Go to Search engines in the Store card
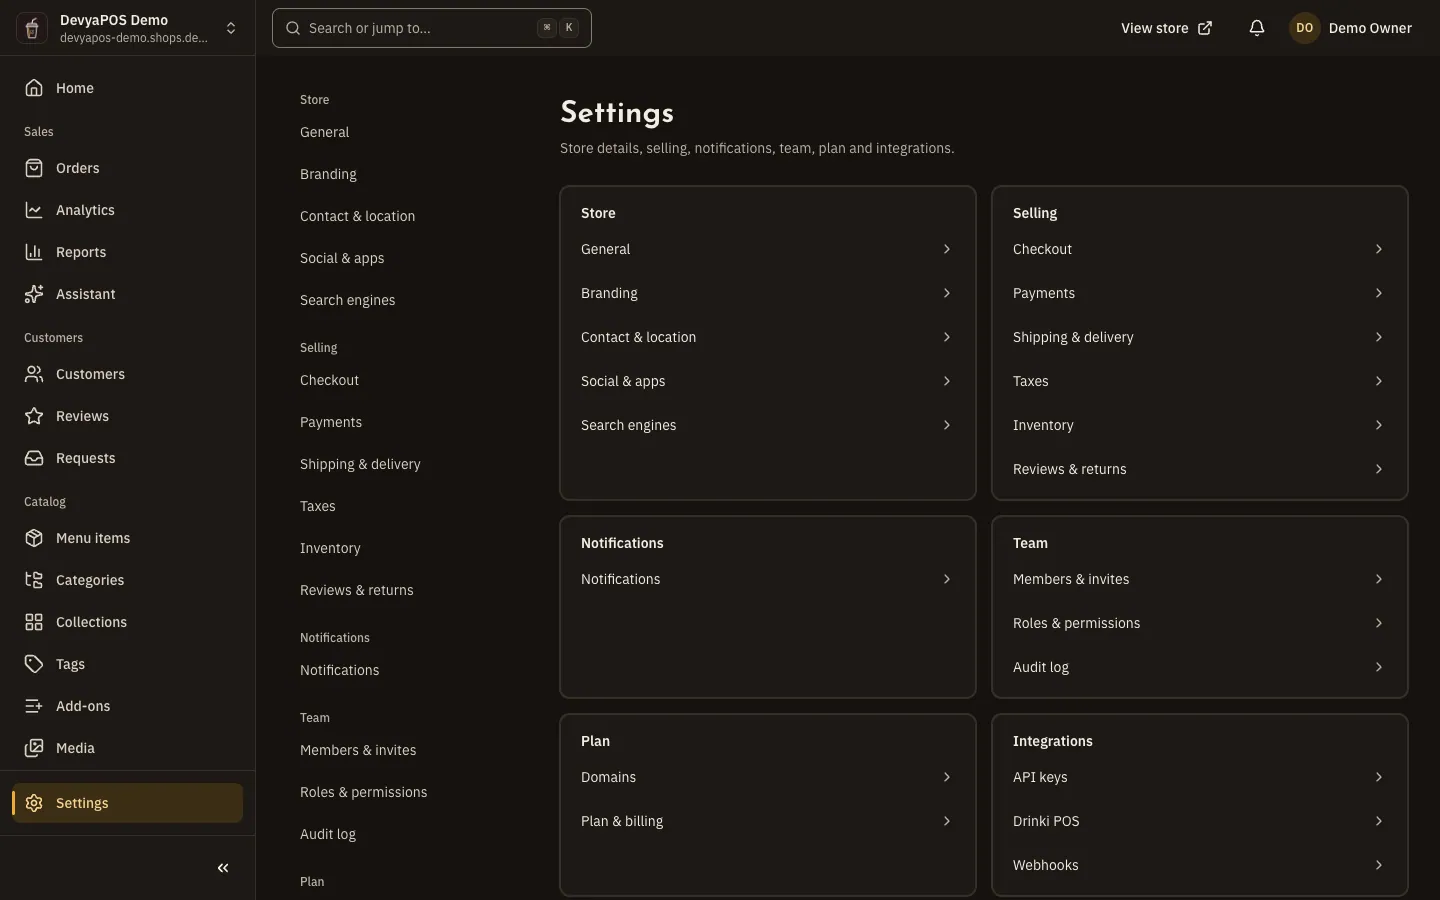The image size is (1440, 900). (767, 425)
